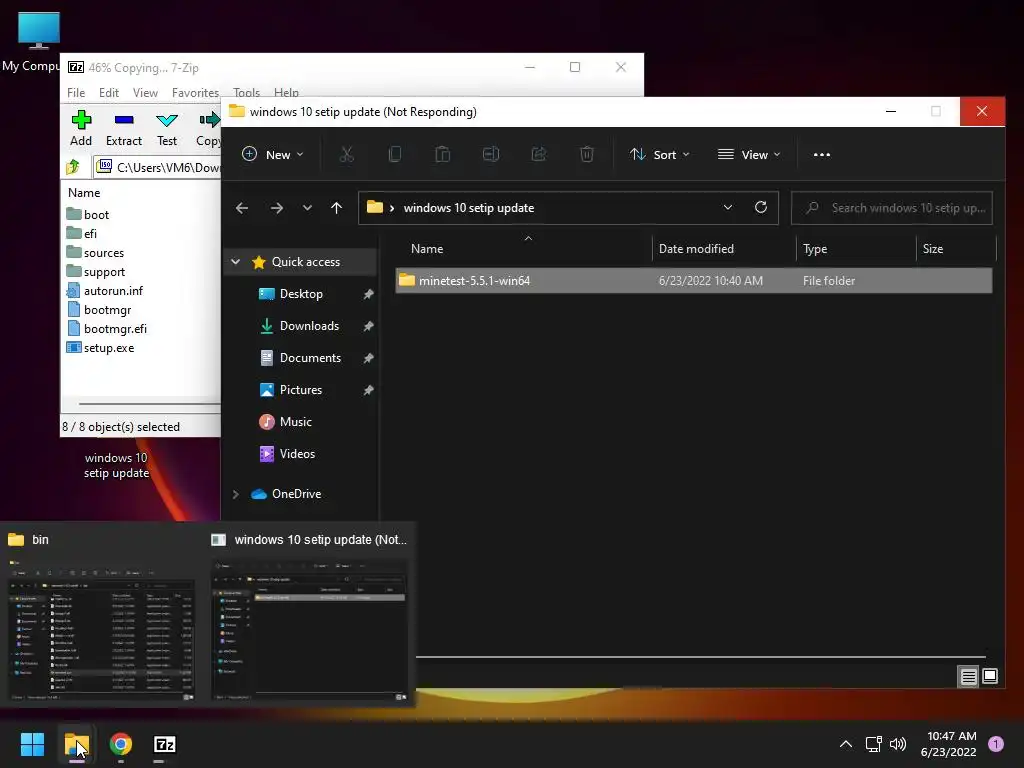The image size is (1024, 768).
Task: Expand the address bar history dropdown
Action: pyautogui.click(x=728, y=207)
